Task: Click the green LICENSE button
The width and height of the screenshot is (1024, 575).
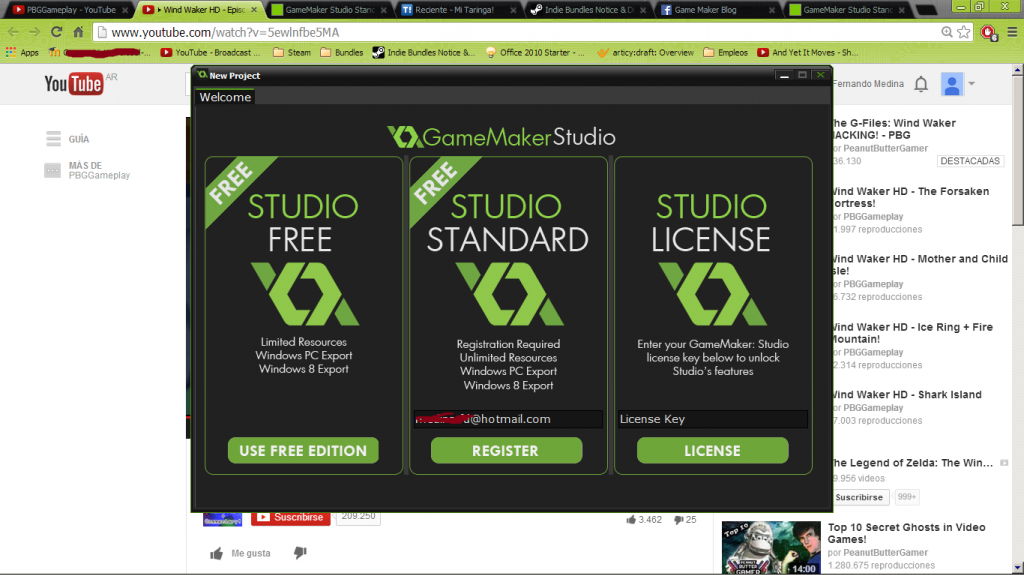Action: [x=712, y=450]
